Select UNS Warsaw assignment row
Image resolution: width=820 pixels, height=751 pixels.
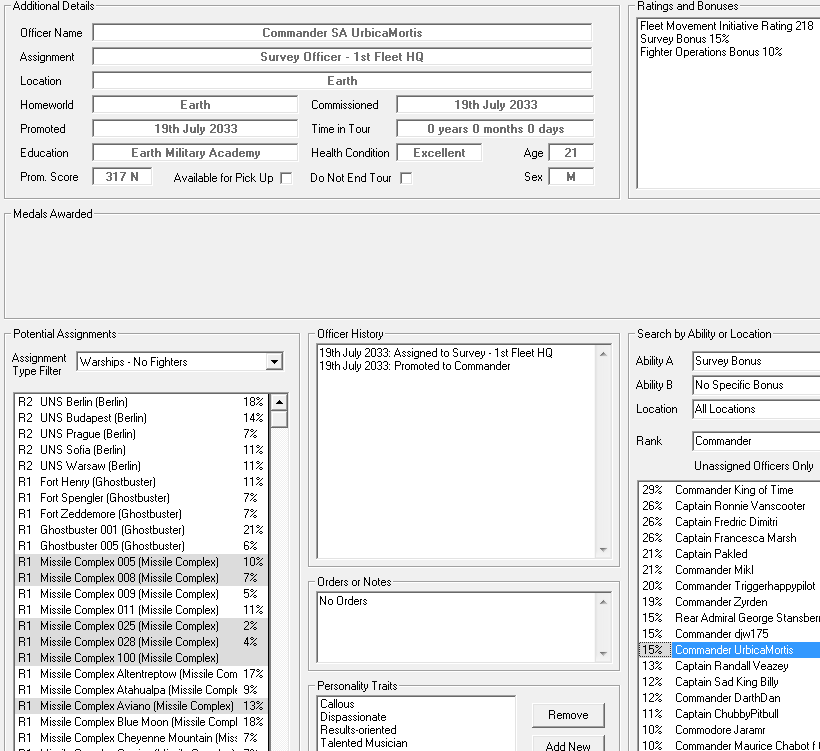[x=141, y=466]
